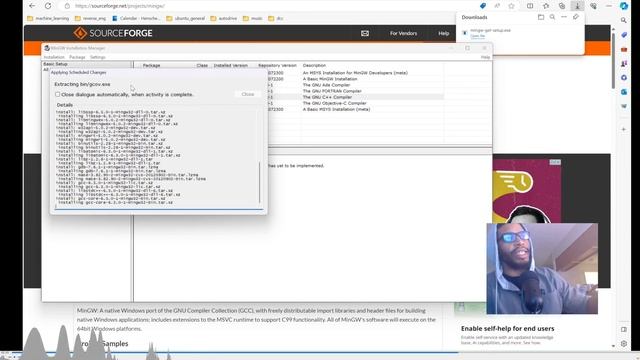Open the Outlook icon in the Edge sidebar
The width and height of the screenshot is (640, 360).
coord(624,92)
